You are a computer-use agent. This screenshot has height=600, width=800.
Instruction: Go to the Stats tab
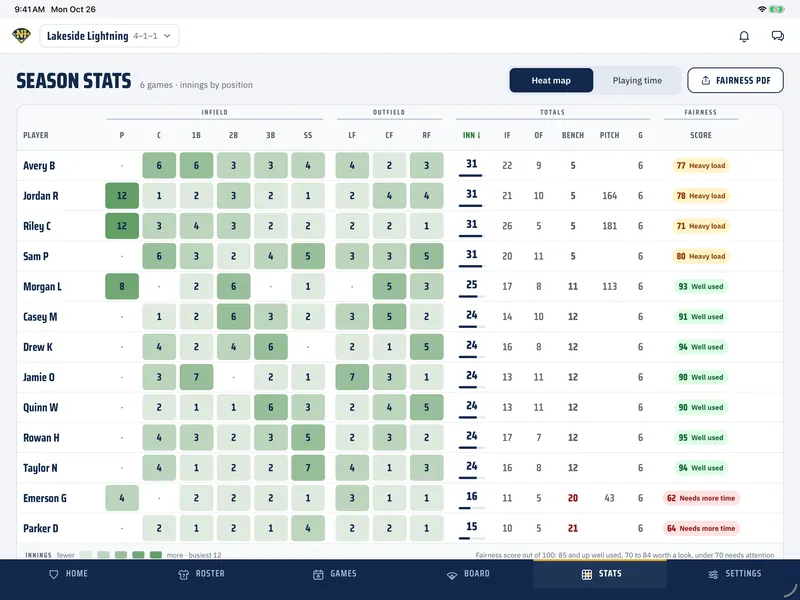click(600, 574)
